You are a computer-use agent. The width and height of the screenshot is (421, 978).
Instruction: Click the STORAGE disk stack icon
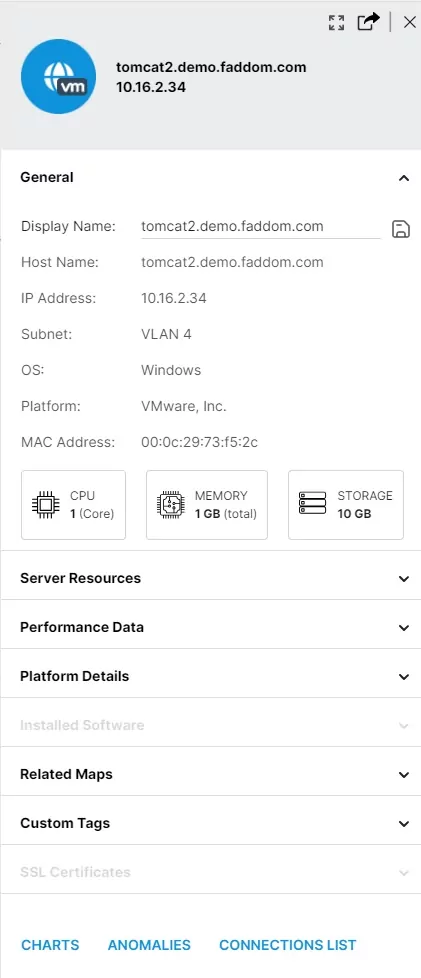coord(312,503)
